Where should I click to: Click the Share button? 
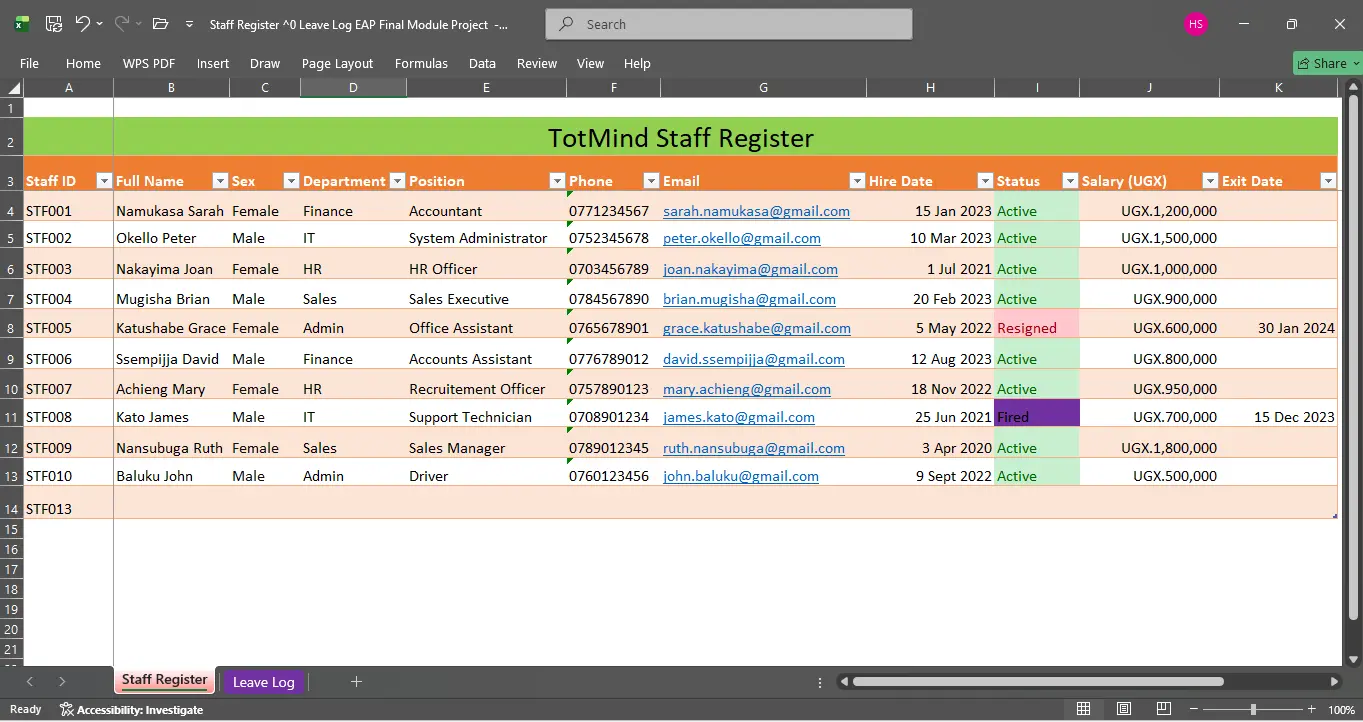pyautogui.click(x=1328, y=63)
